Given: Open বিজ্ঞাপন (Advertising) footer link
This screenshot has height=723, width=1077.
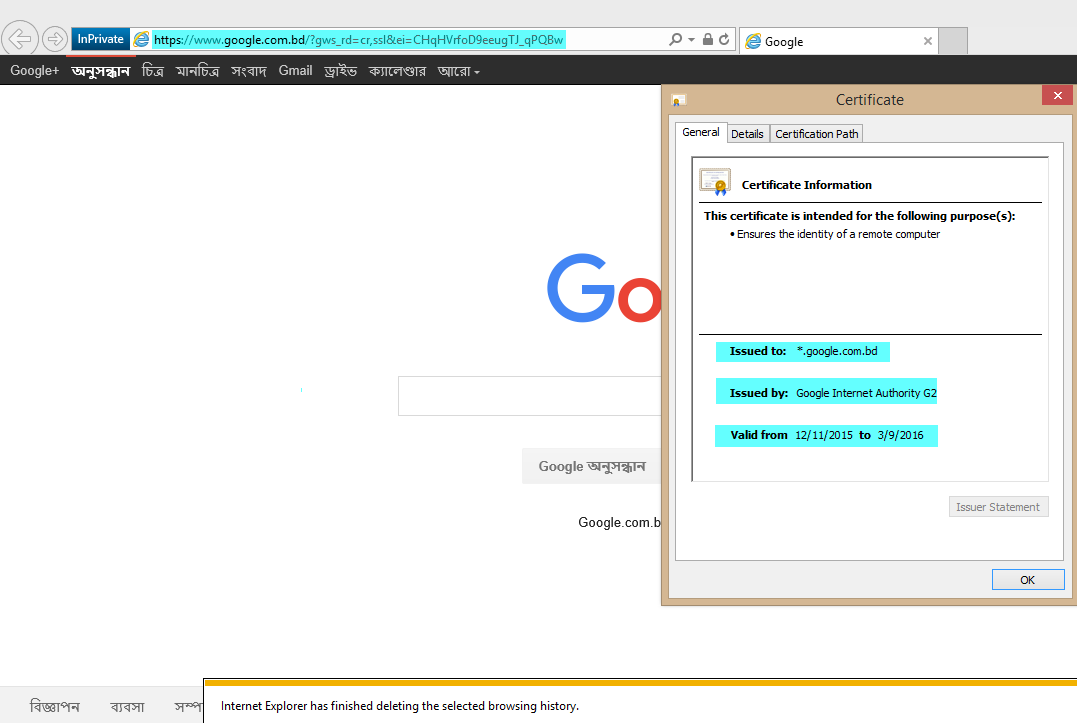Looking at the screenshot, I should click(x=55, y=707).
